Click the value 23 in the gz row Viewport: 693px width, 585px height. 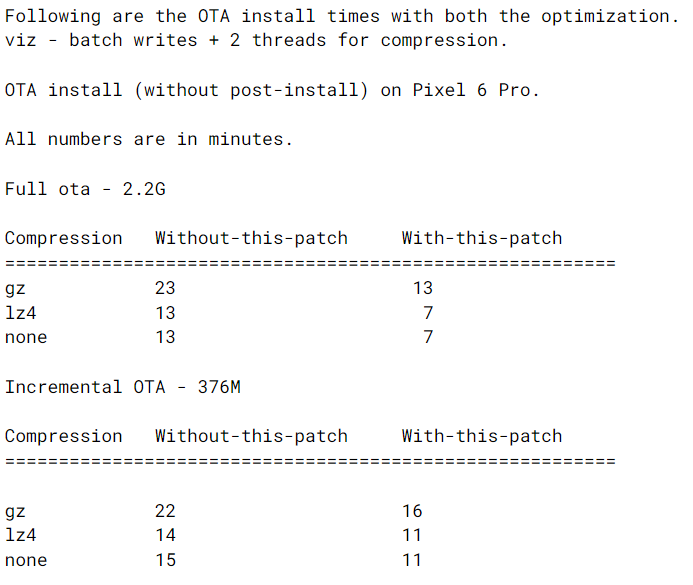click(165, 288)
